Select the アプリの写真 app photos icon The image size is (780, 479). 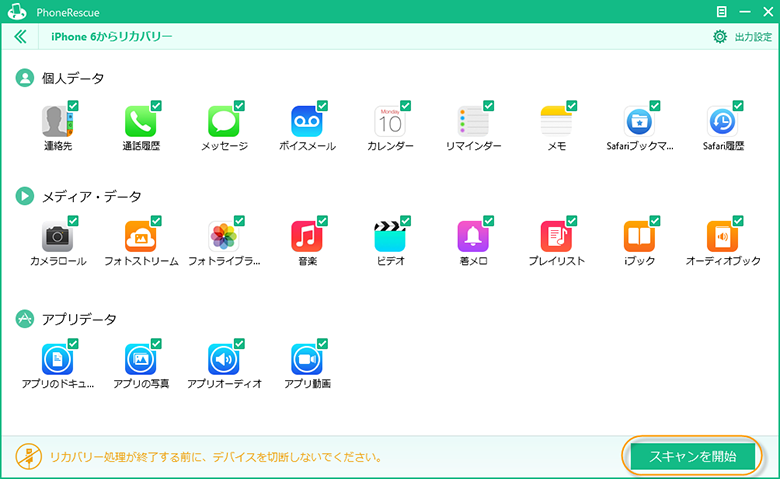tap(140, 359)
